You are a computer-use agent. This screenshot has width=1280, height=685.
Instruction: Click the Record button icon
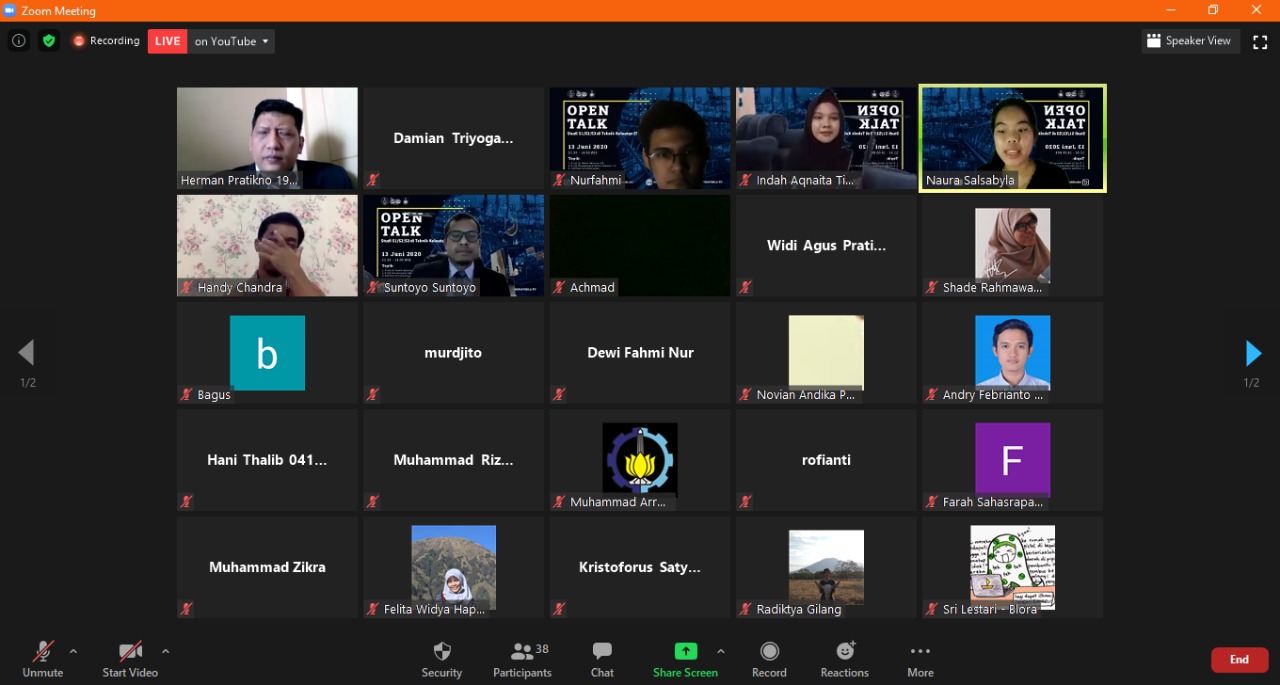coord(769,652)
